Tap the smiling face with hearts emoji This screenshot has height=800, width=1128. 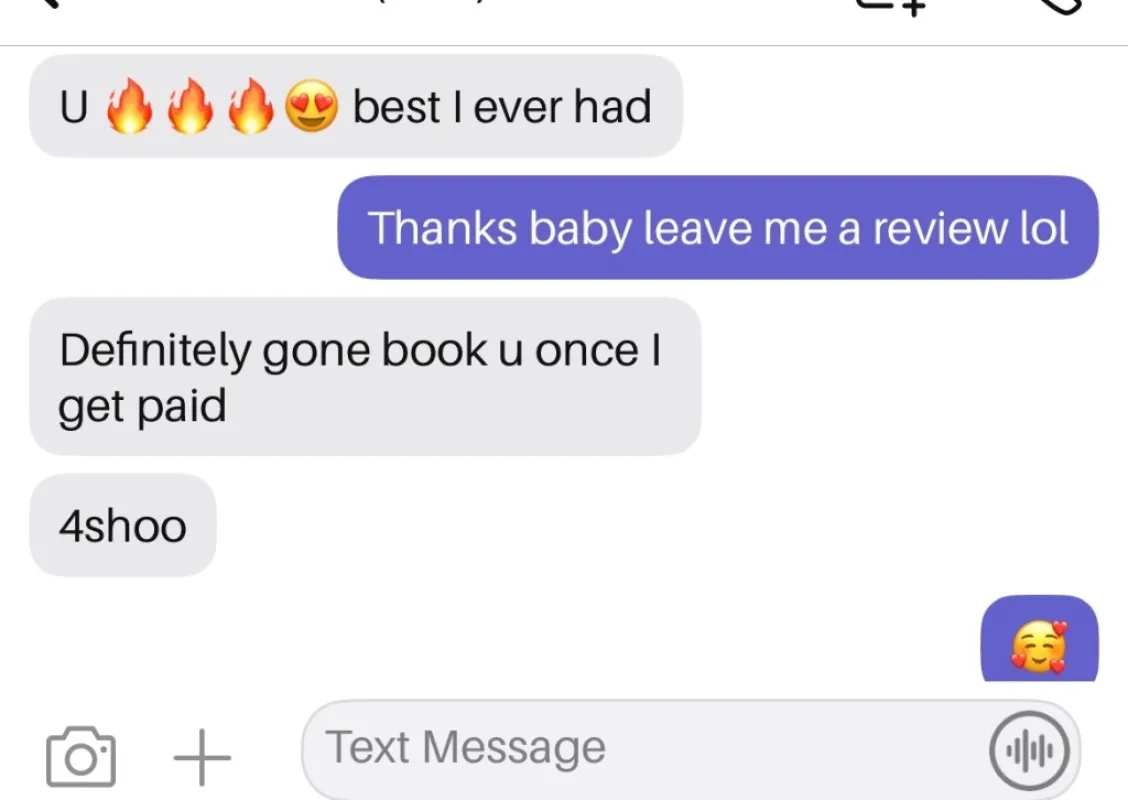click(1039, 646)
